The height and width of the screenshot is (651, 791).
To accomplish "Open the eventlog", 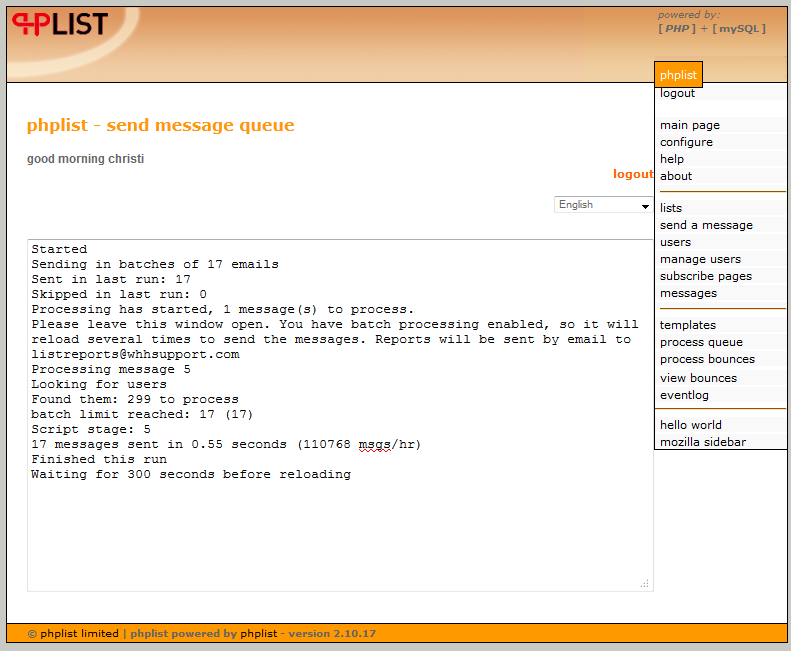I will coord(684,395).
